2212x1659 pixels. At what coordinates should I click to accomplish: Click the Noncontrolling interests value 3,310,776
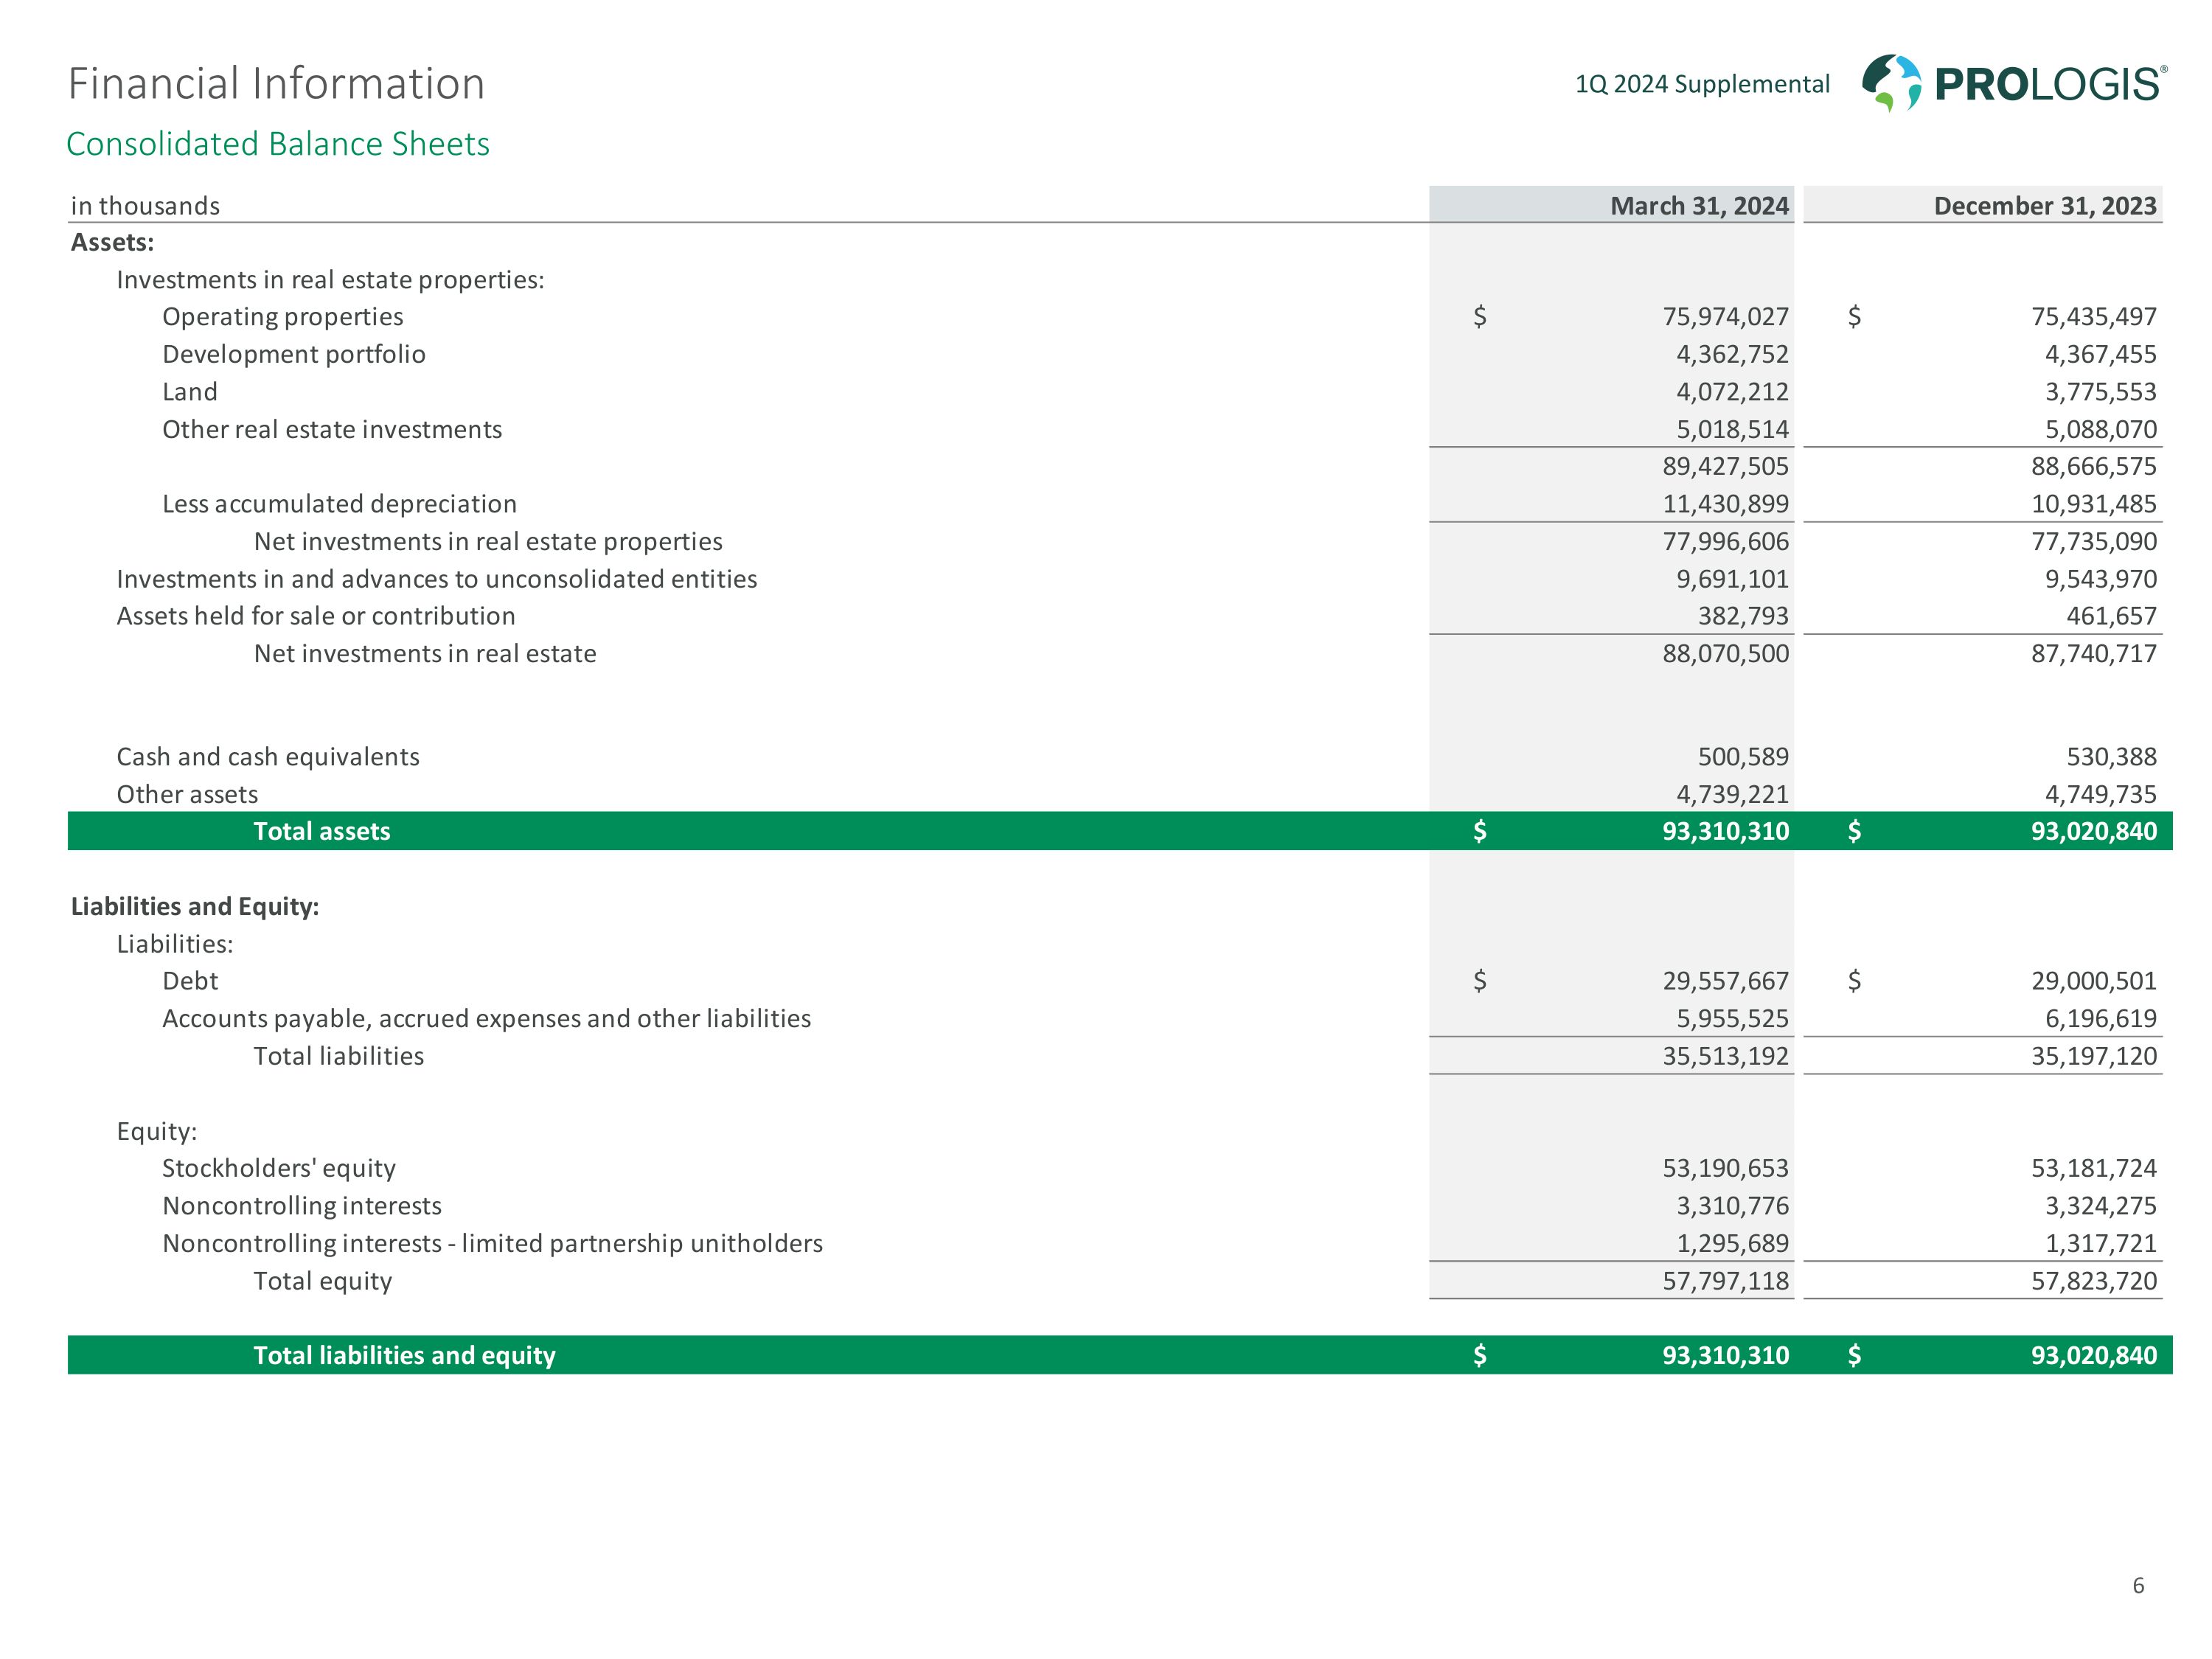tap(1732, 1206)
